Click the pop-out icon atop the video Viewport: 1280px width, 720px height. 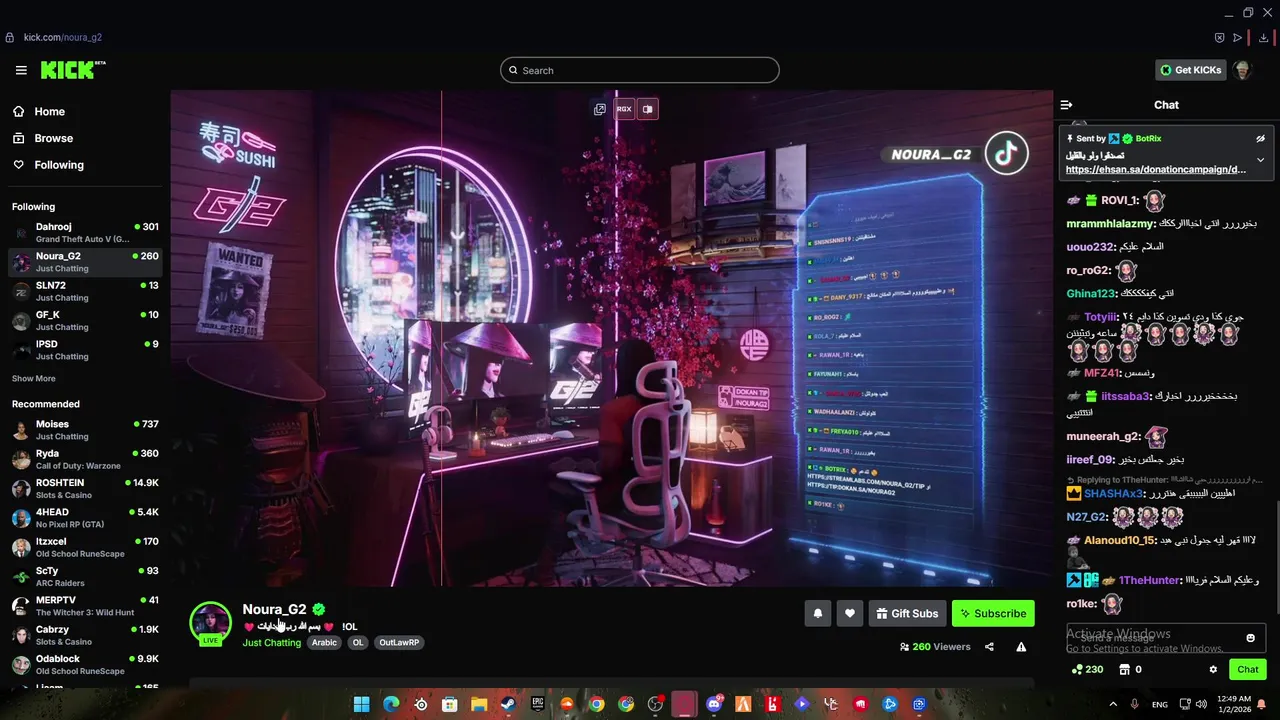600,109
